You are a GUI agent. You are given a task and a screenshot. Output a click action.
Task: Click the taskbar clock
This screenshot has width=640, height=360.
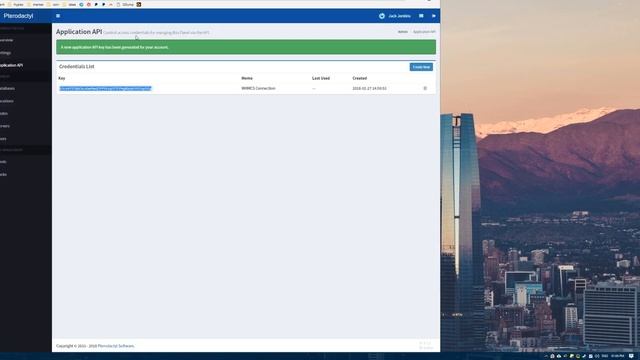(x=618, y=356)
